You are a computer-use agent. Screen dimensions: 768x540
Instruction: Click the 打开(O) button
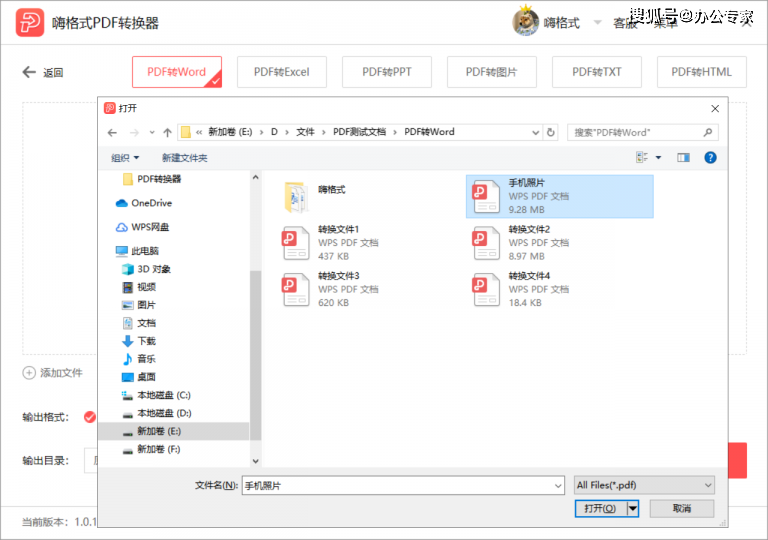pos(600,509)
